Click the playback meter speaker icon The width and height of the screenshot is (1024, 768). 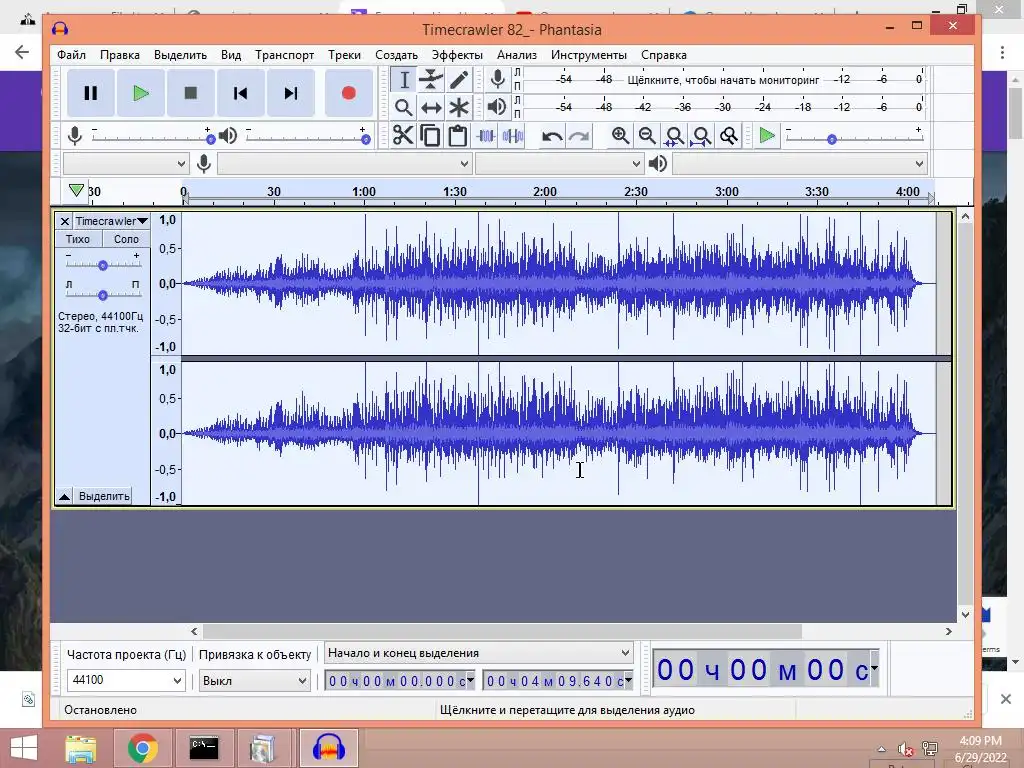498,107
